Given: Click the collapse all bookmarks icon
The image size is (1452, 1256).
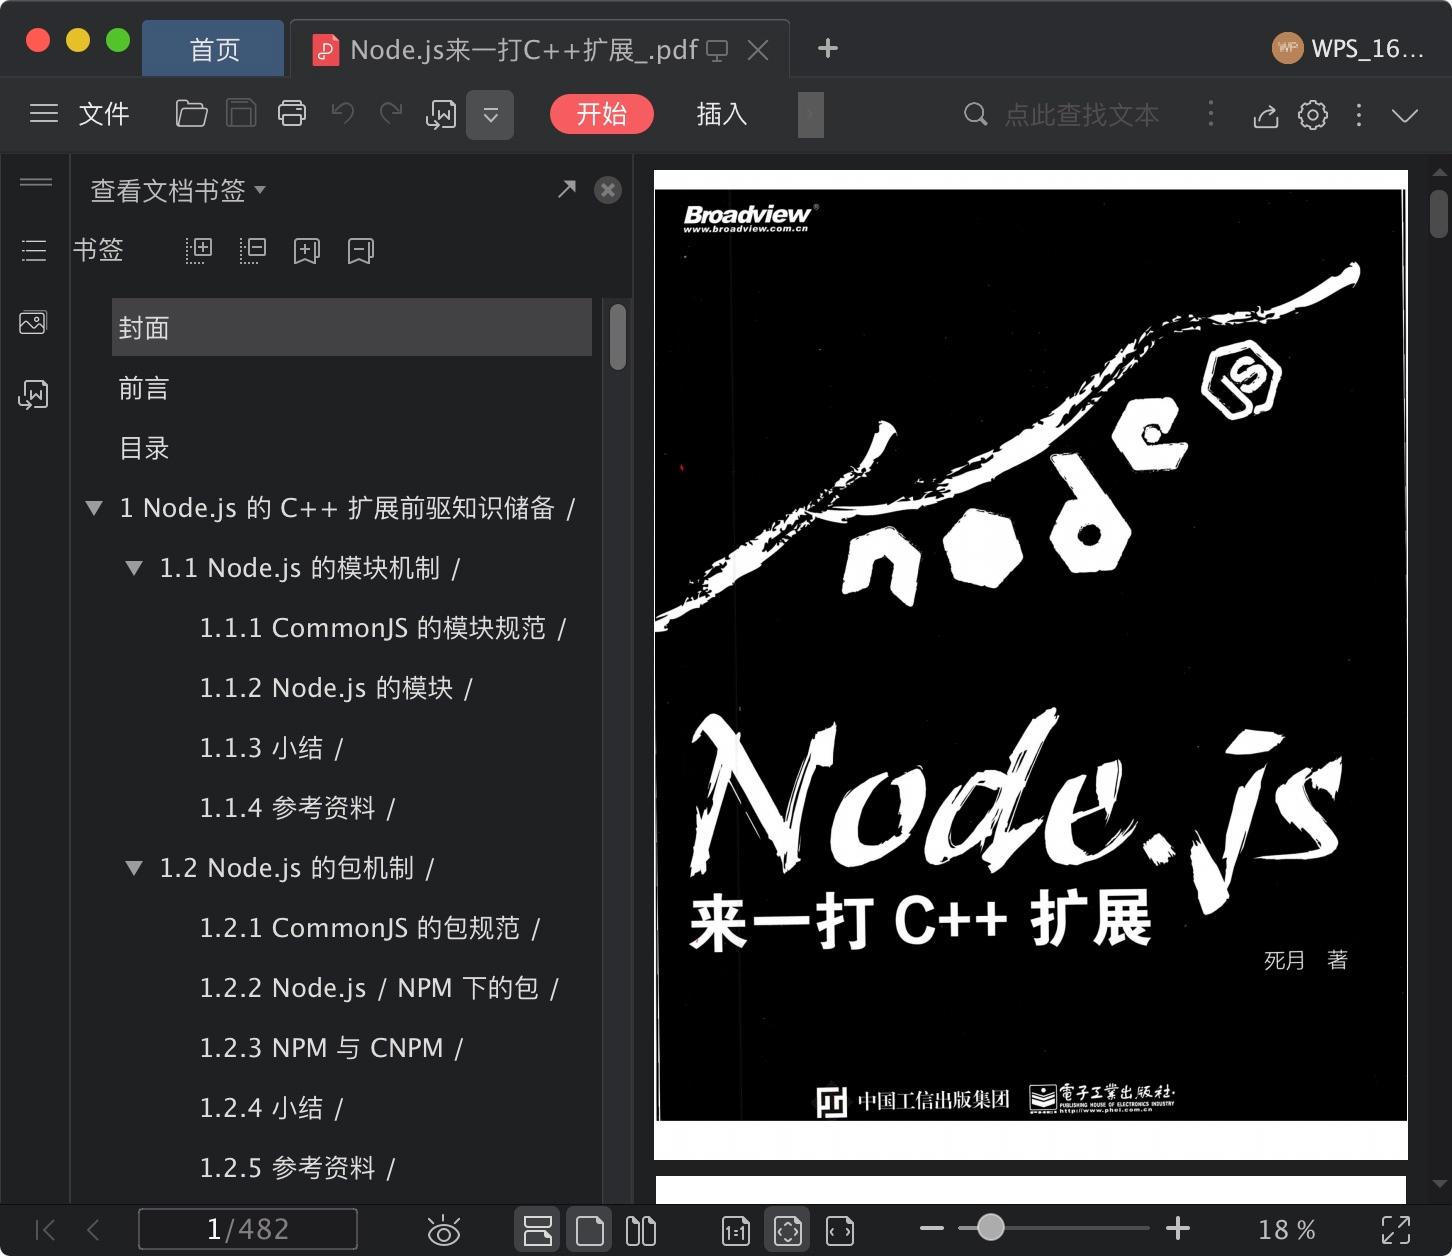Looking at the screenshot, I should 253,250.
